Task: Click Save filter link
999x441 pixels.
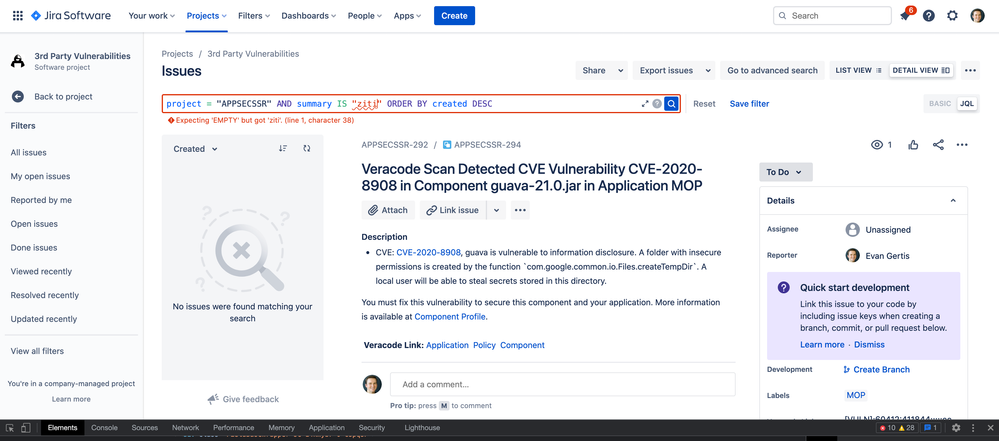Action: click(x=749, y=103)
